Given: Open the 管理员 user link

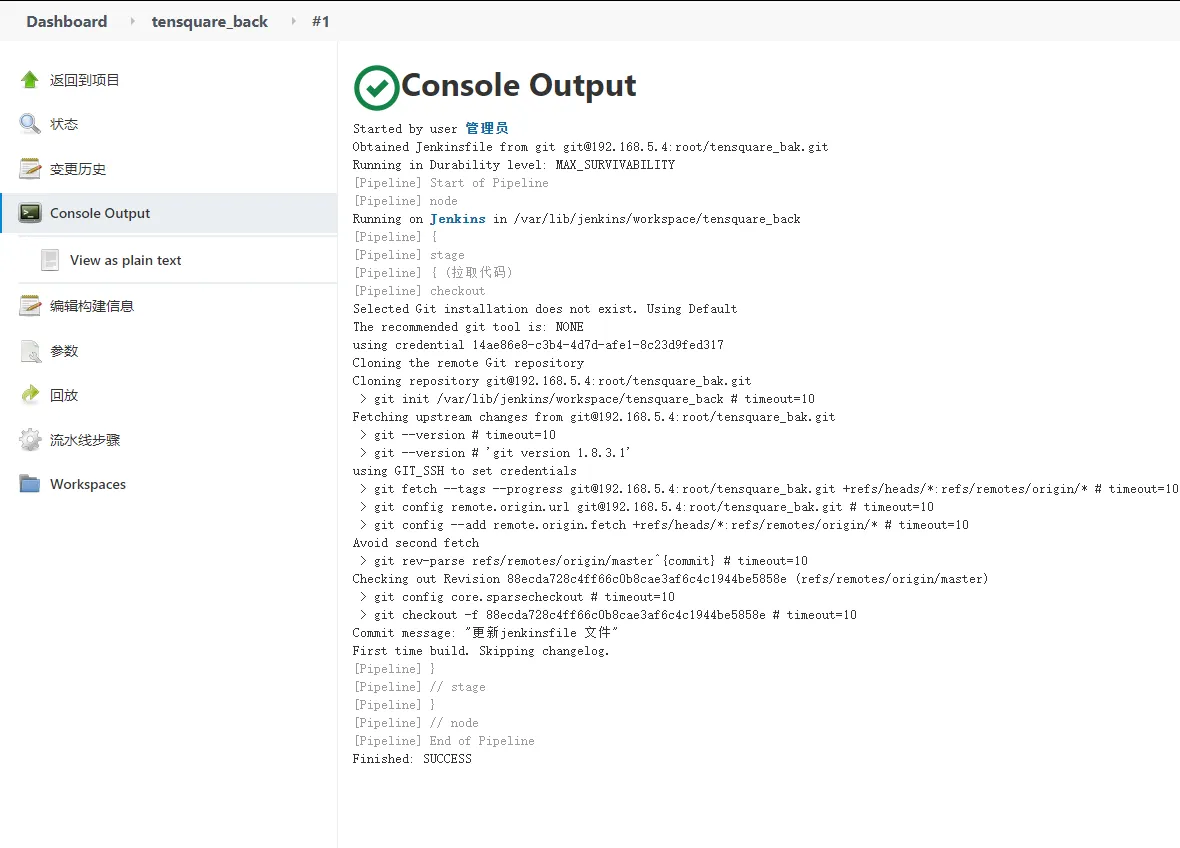Looking at the screenshot, I should pos(487,129).
